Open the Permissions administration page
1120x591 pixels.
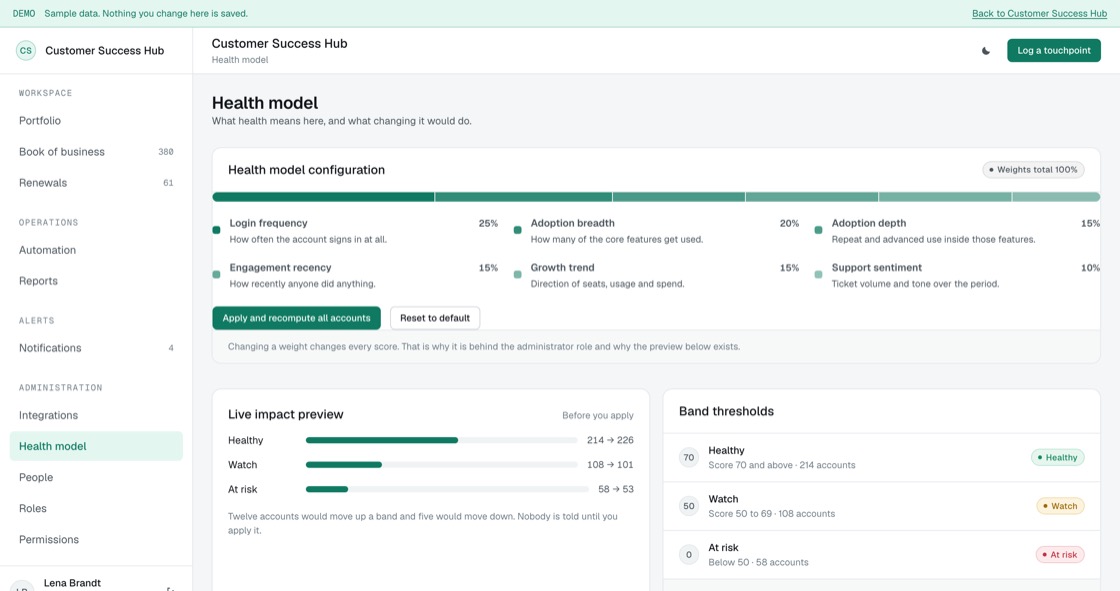coord(96,540)
